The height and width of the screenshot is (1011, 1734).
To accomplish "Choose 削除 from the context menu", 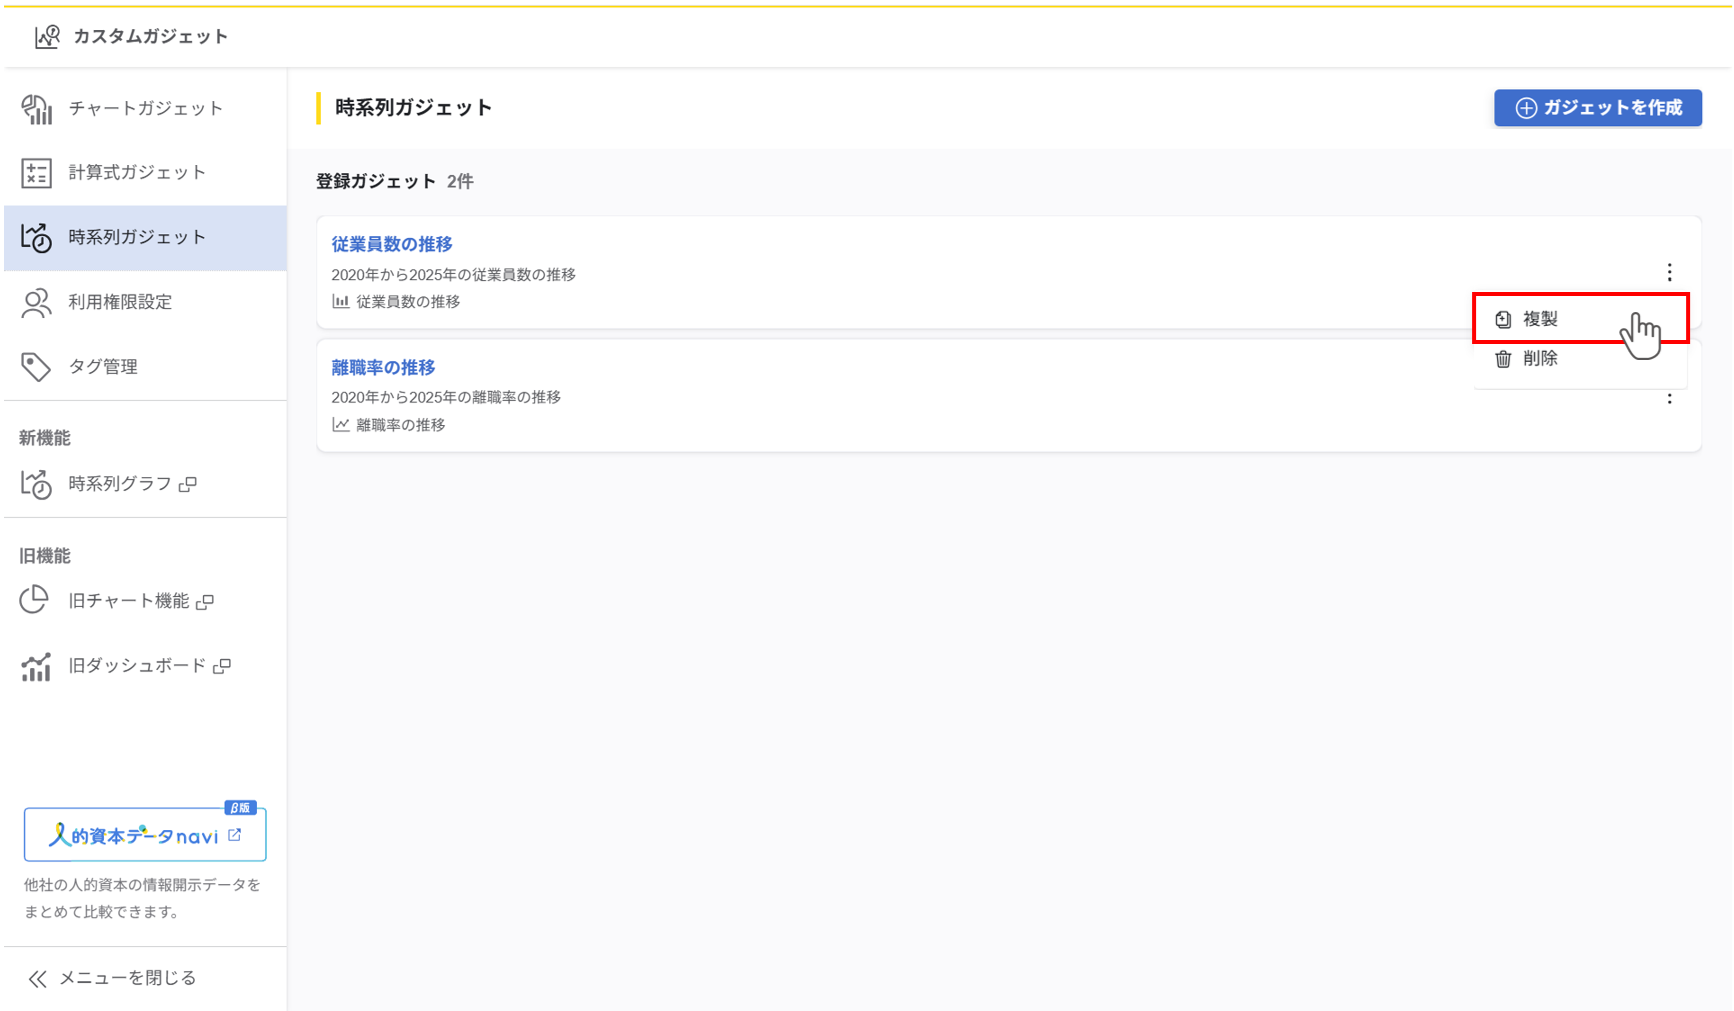I will pyautogui.click(x=1540, y=359).
